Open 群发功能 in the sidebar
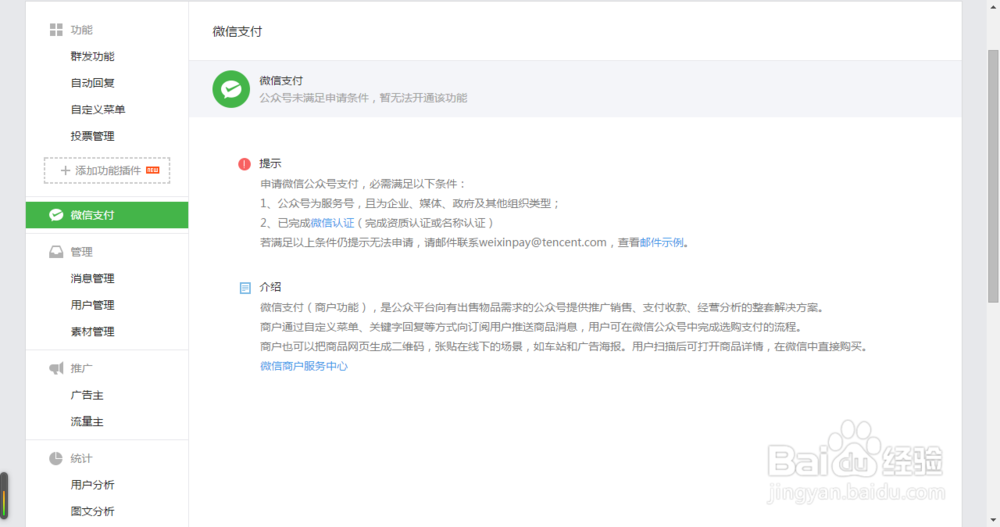The image size is (1000, 527). coord(92,56)
